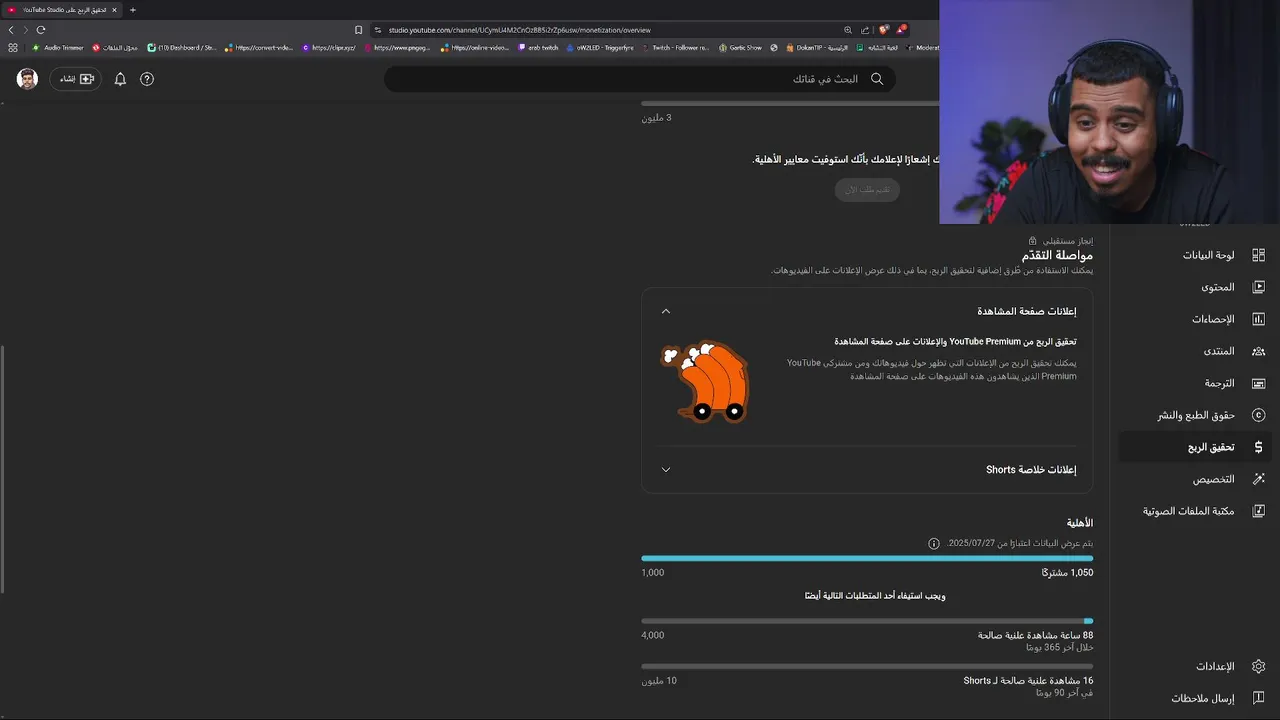This screenshot has height=720, width=1280.
Task: Click the Content (المحتوى) play icon in sidebar
Action: [1258, 287]
